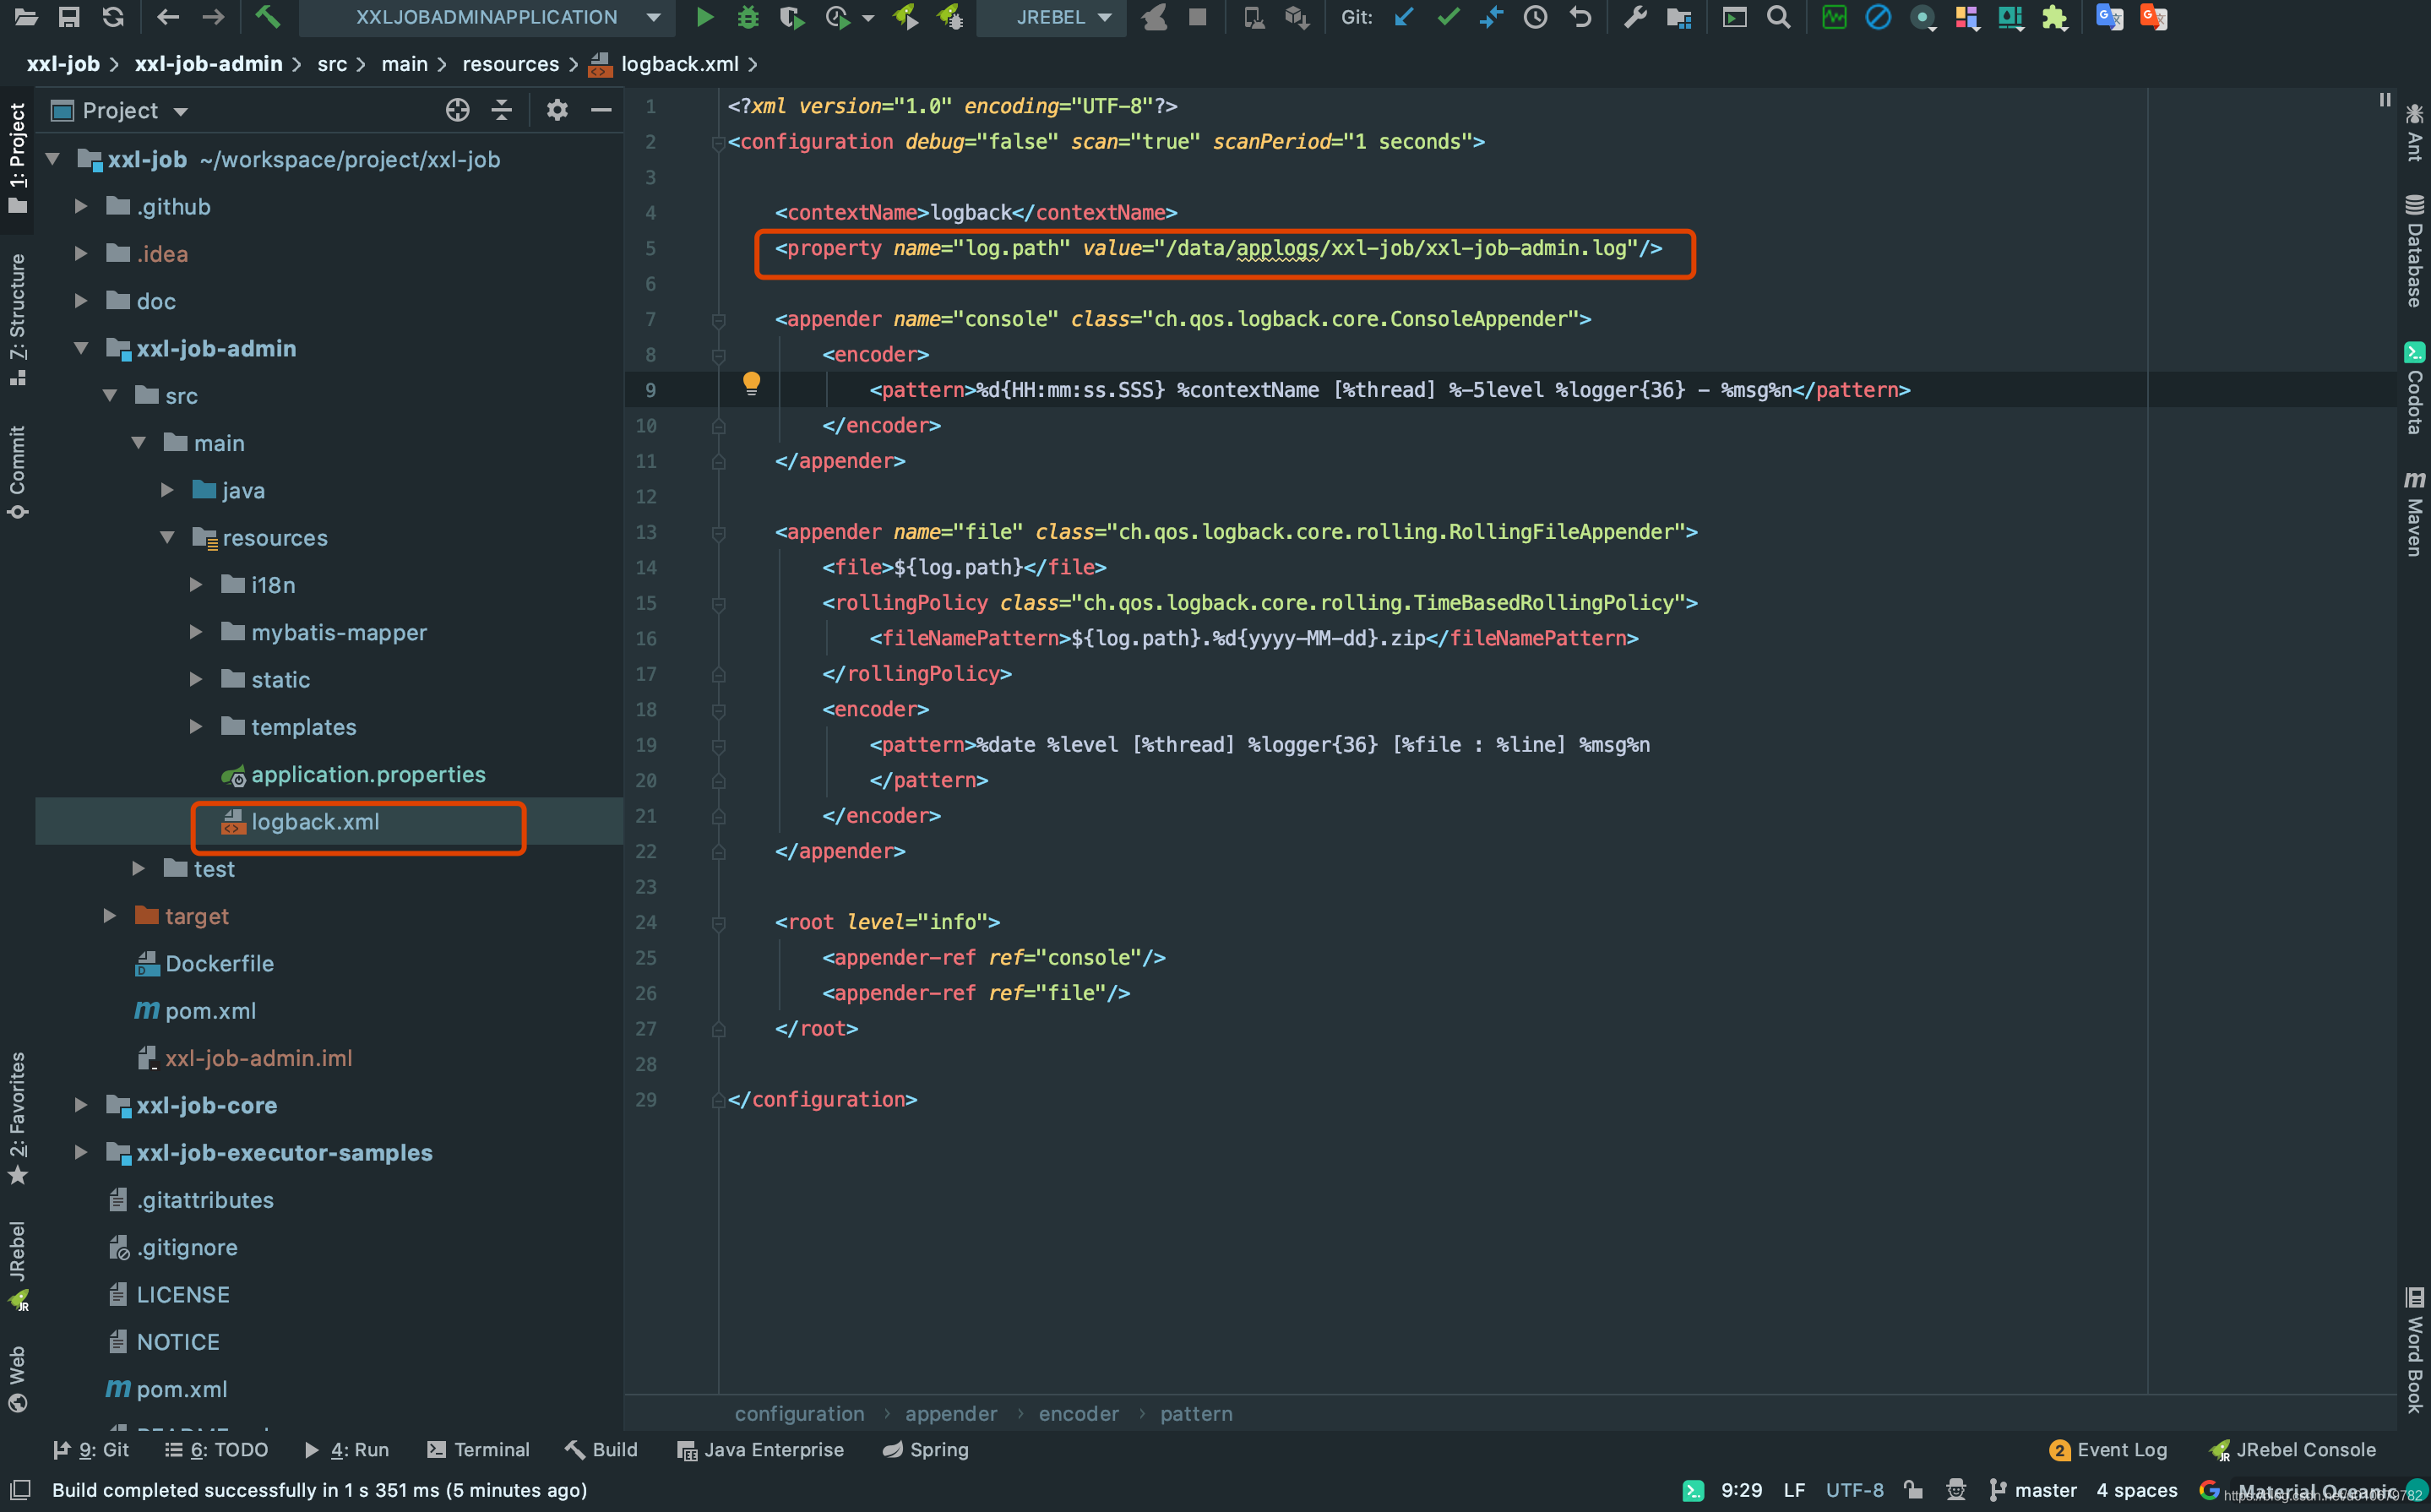The width and height of the screenshot is (2431, 1512).
Task: Run with coverage shield icon
Action: point(791,17)
